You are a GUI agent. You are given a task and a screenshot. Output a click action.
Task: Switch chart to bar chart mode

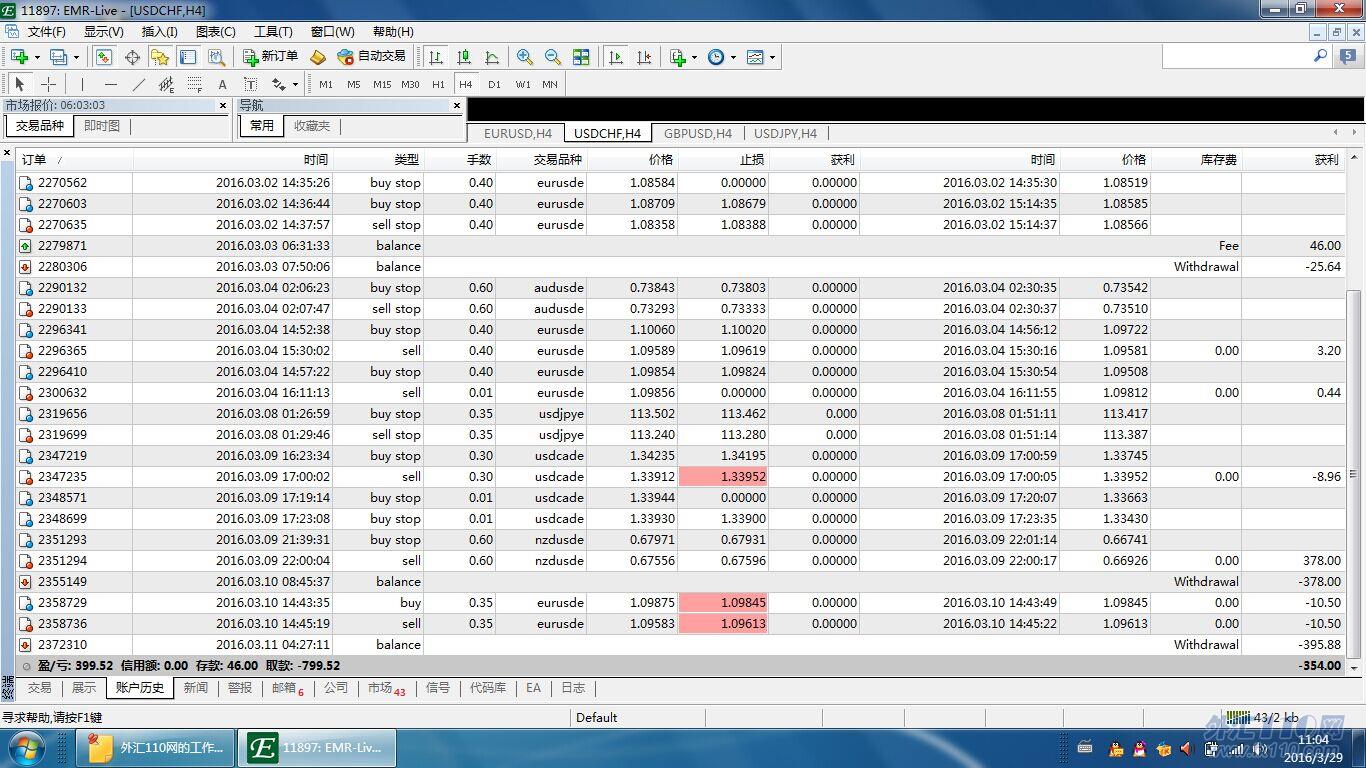point(435,57)
